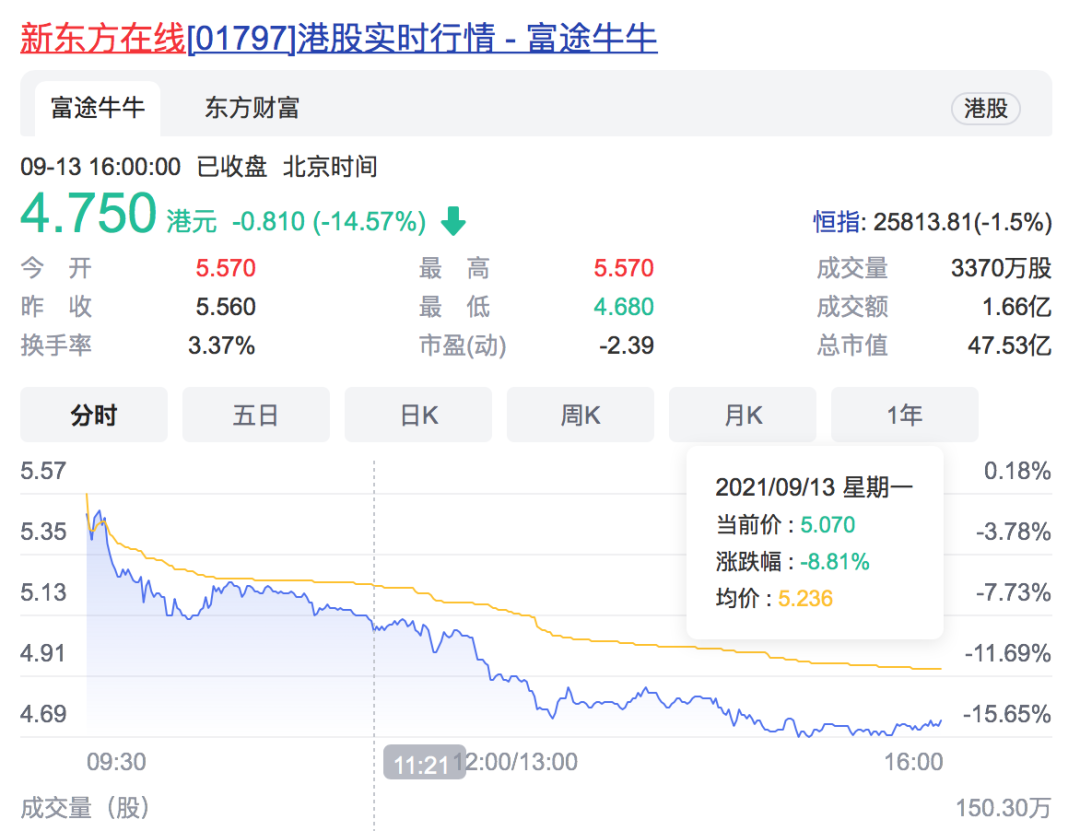The image size is (1080, 831).
Task: Click the 最高 value 5.570
Action: pyautogui.click(x=623, y=268)
